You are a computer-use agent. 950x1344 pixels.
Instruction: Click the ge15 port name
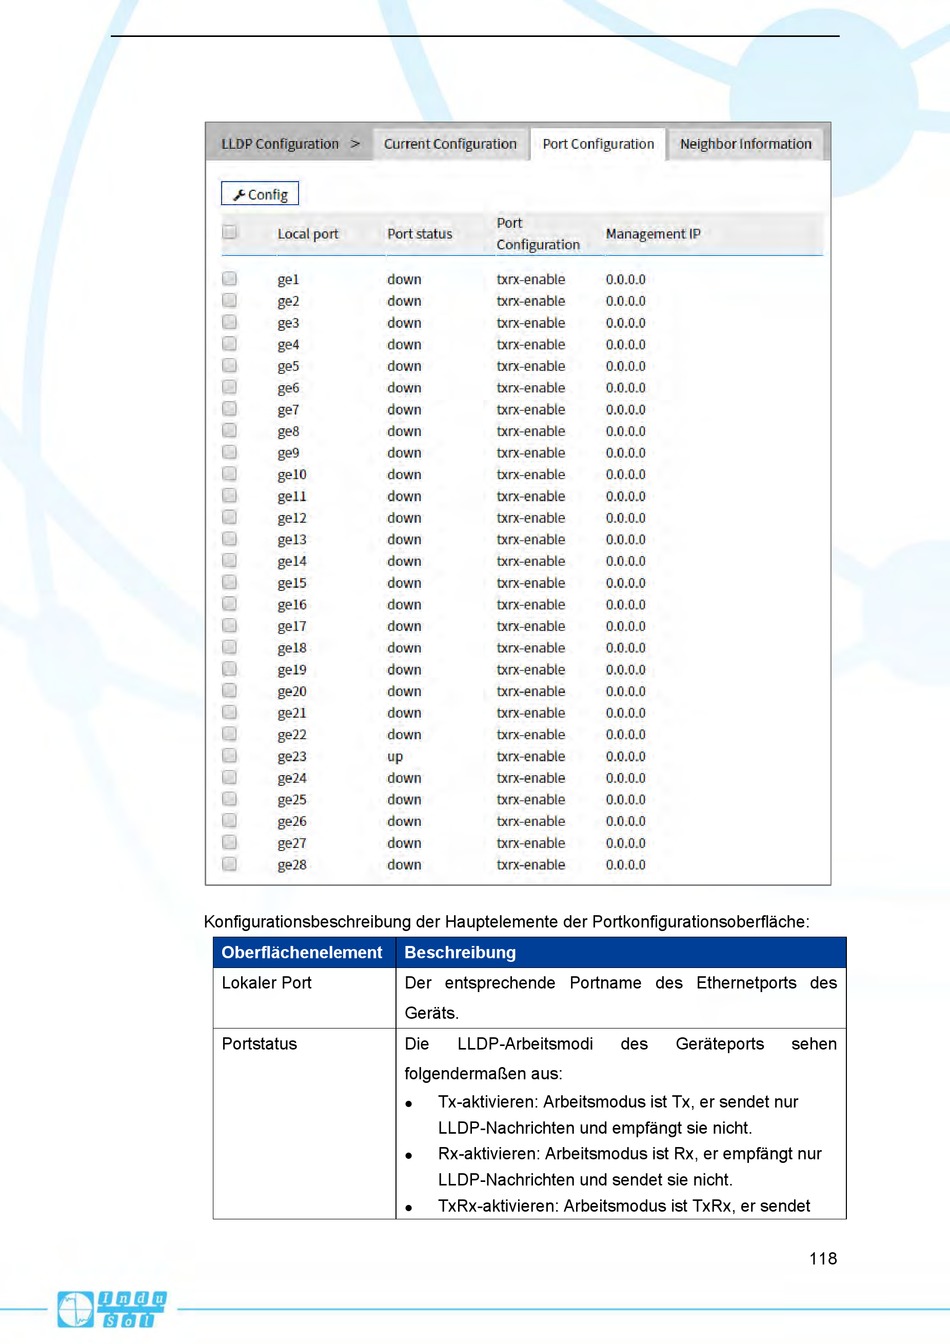coord(292,583)
